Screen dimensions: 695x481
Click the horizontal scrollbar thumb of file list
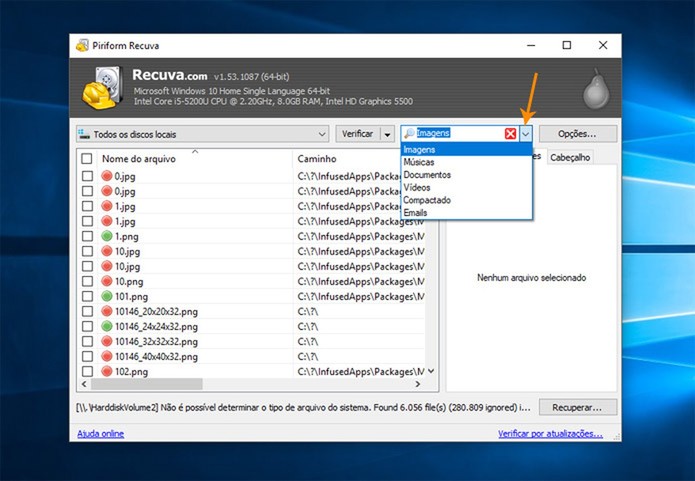click(147, 384)
